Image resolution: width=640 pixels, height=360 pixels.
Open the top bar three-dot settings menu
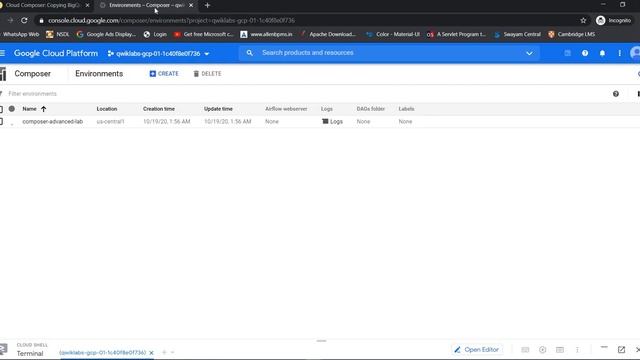point(619,53)
